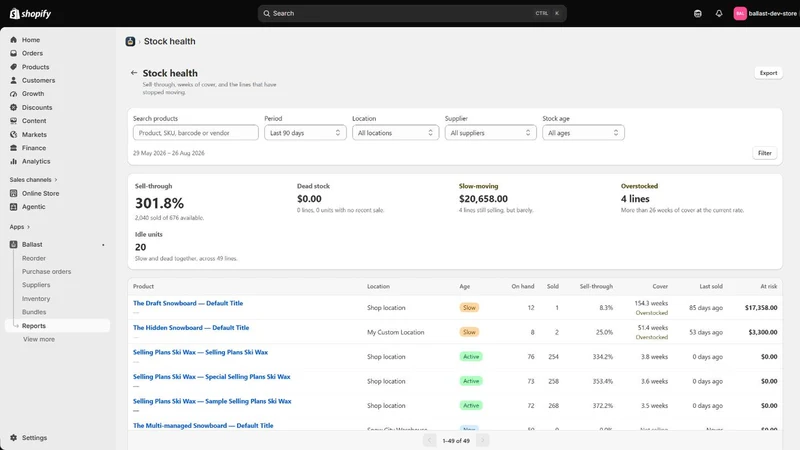This screenshot has width=800, height=450.
Task: Click the Ballast breadcrumb app icon
Action: point(130,41)
